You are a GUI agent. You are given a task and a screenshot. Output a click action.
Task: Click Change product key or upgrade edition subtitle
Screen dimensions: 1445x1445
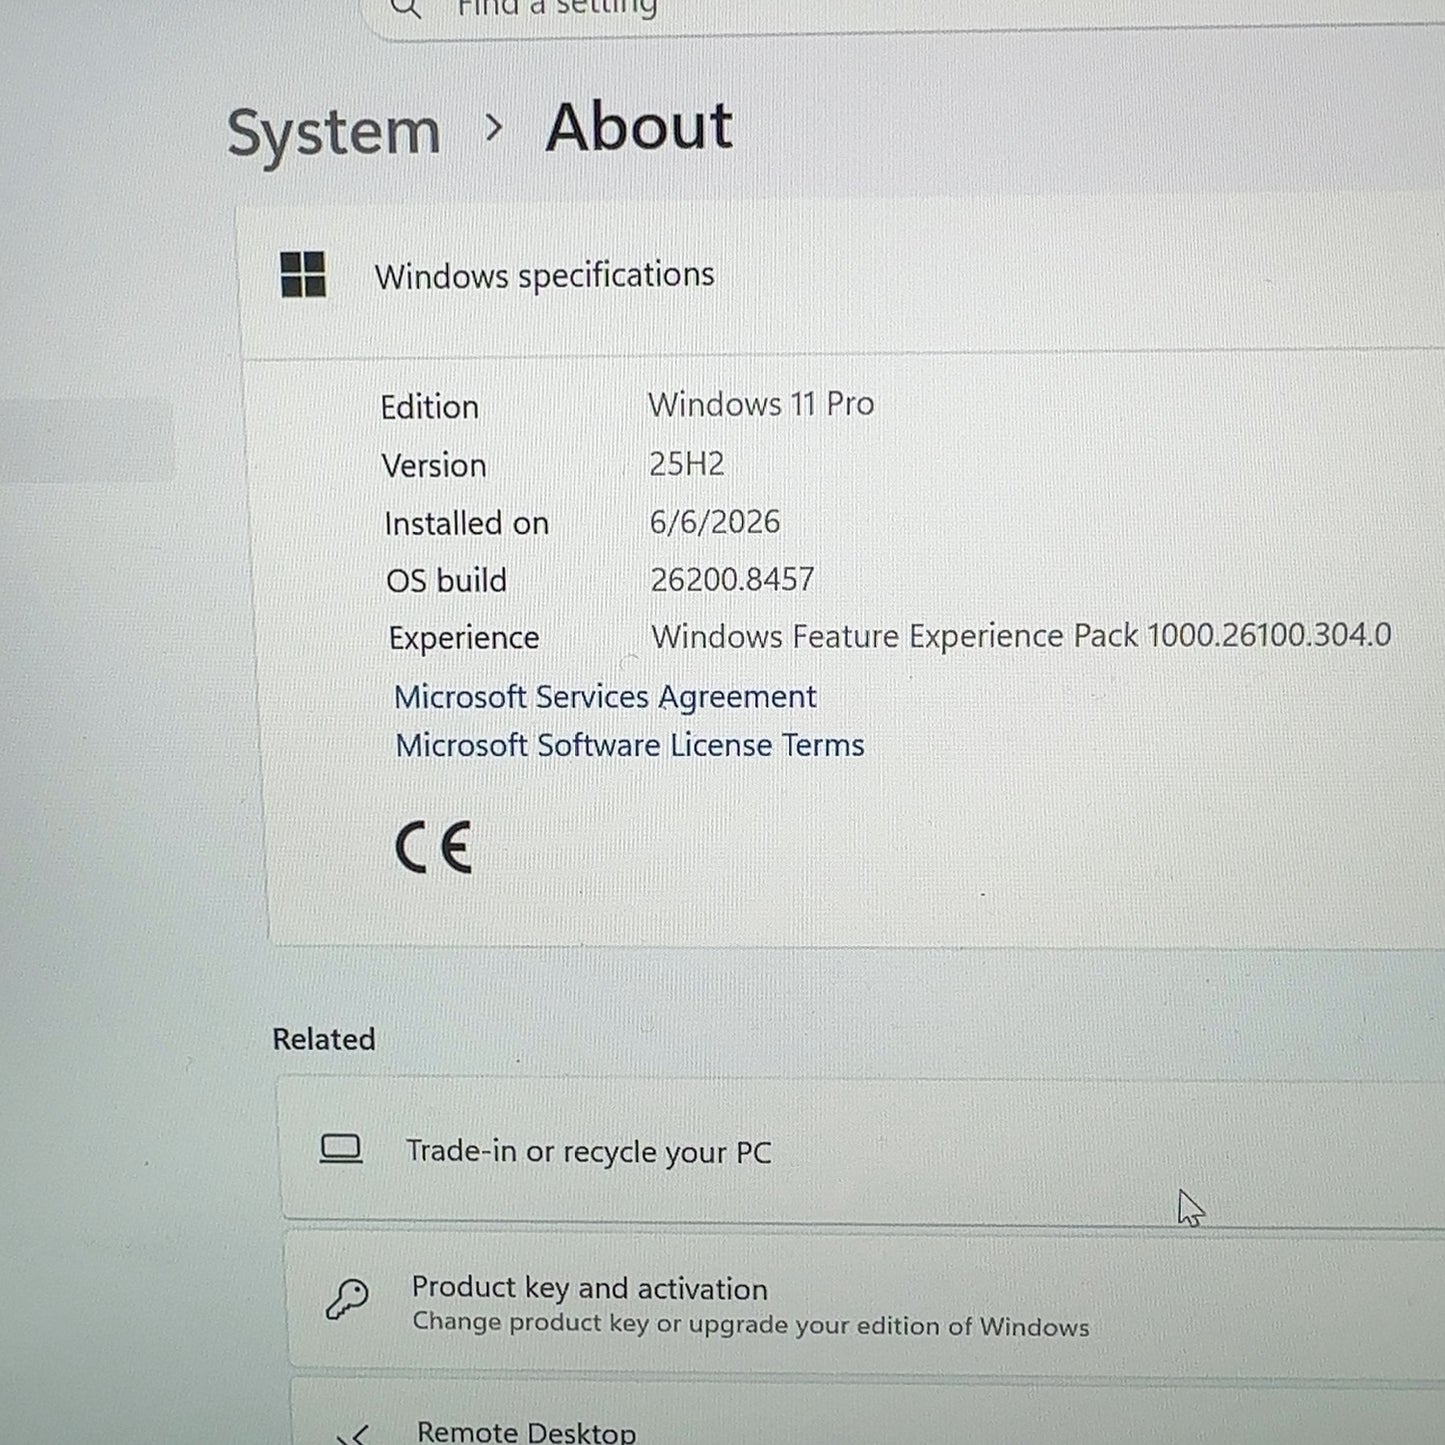click(x=751, y=1325)
